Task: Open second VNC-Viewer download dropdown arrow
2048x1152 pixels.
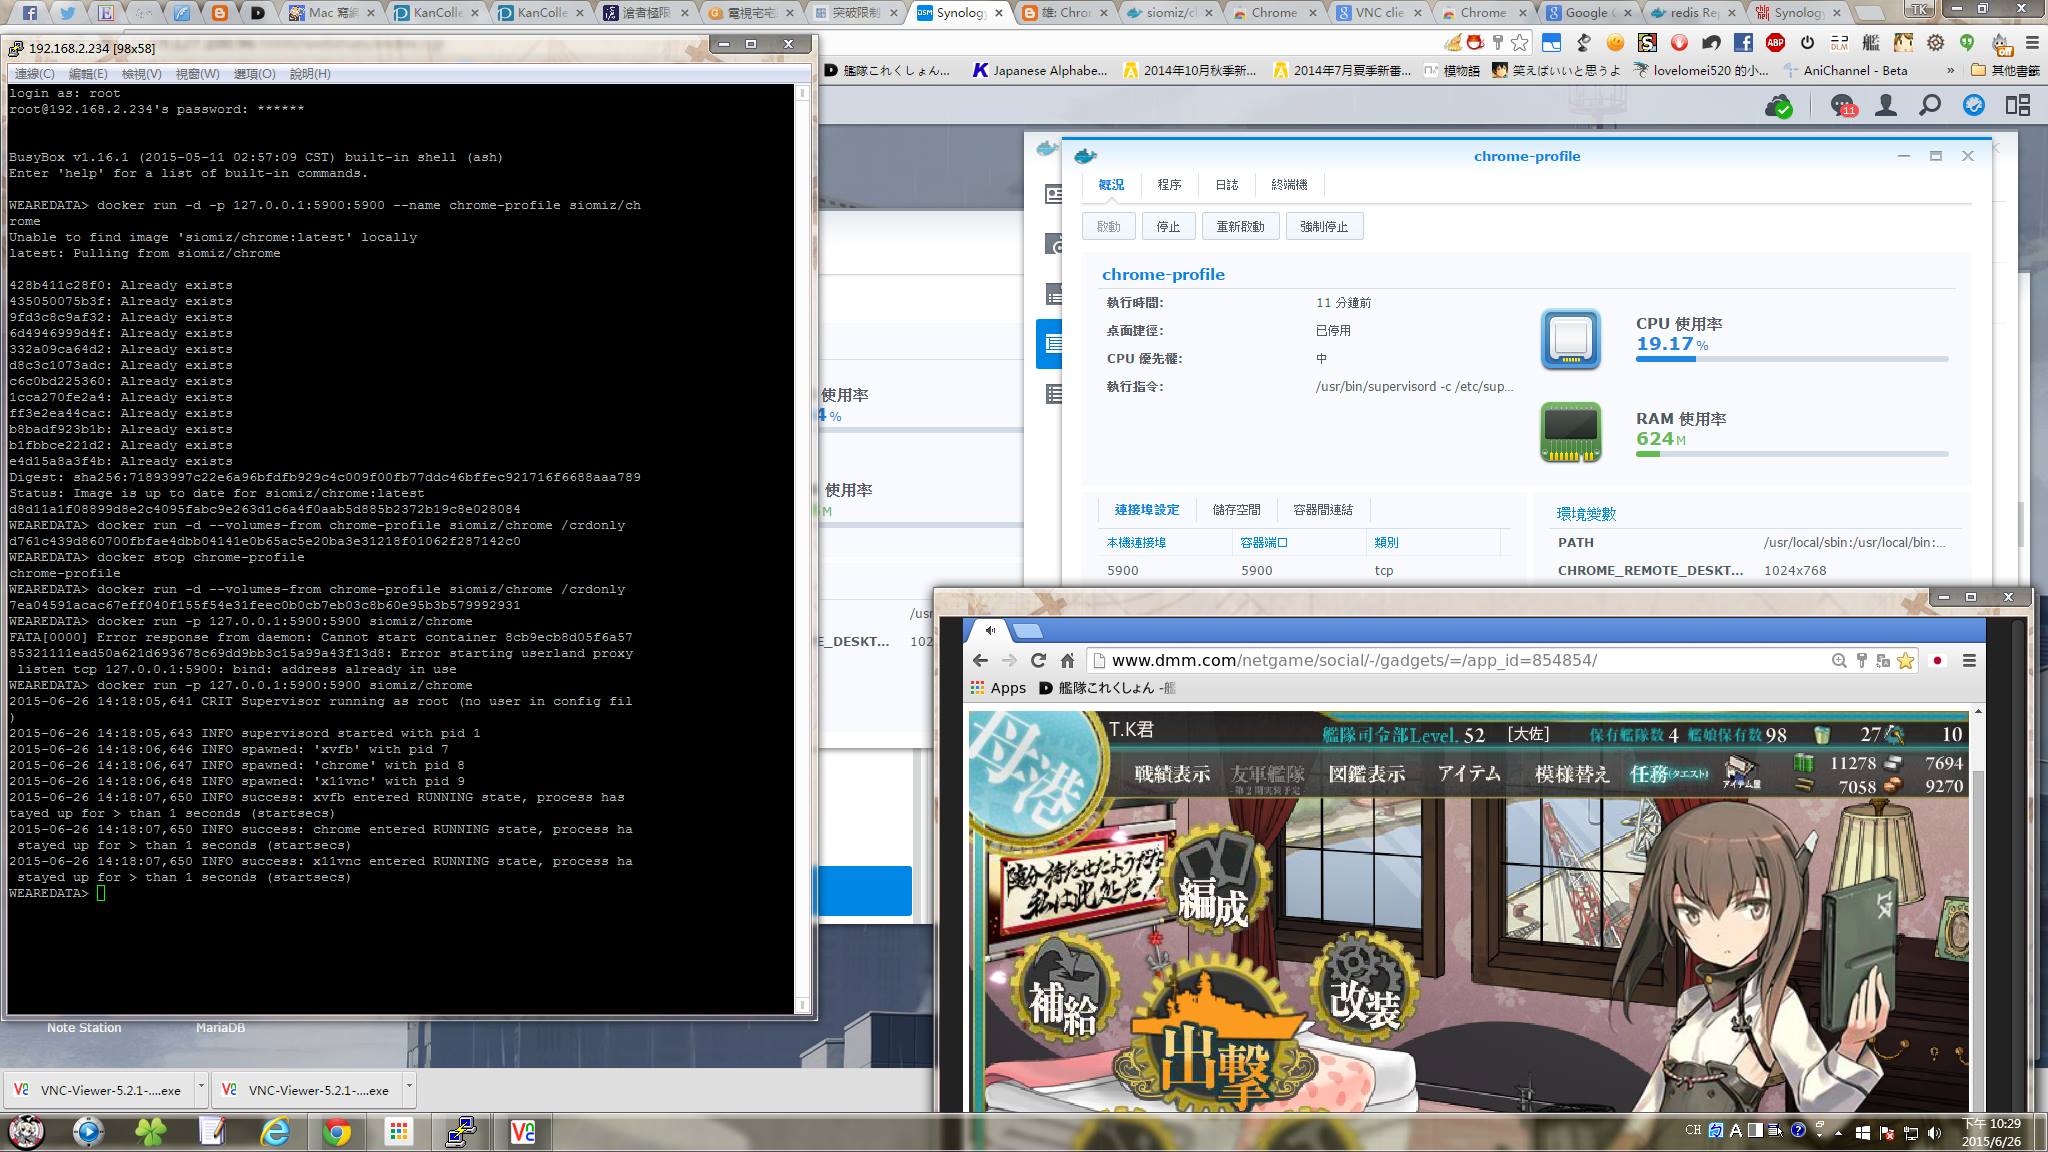Action: 409,1088
